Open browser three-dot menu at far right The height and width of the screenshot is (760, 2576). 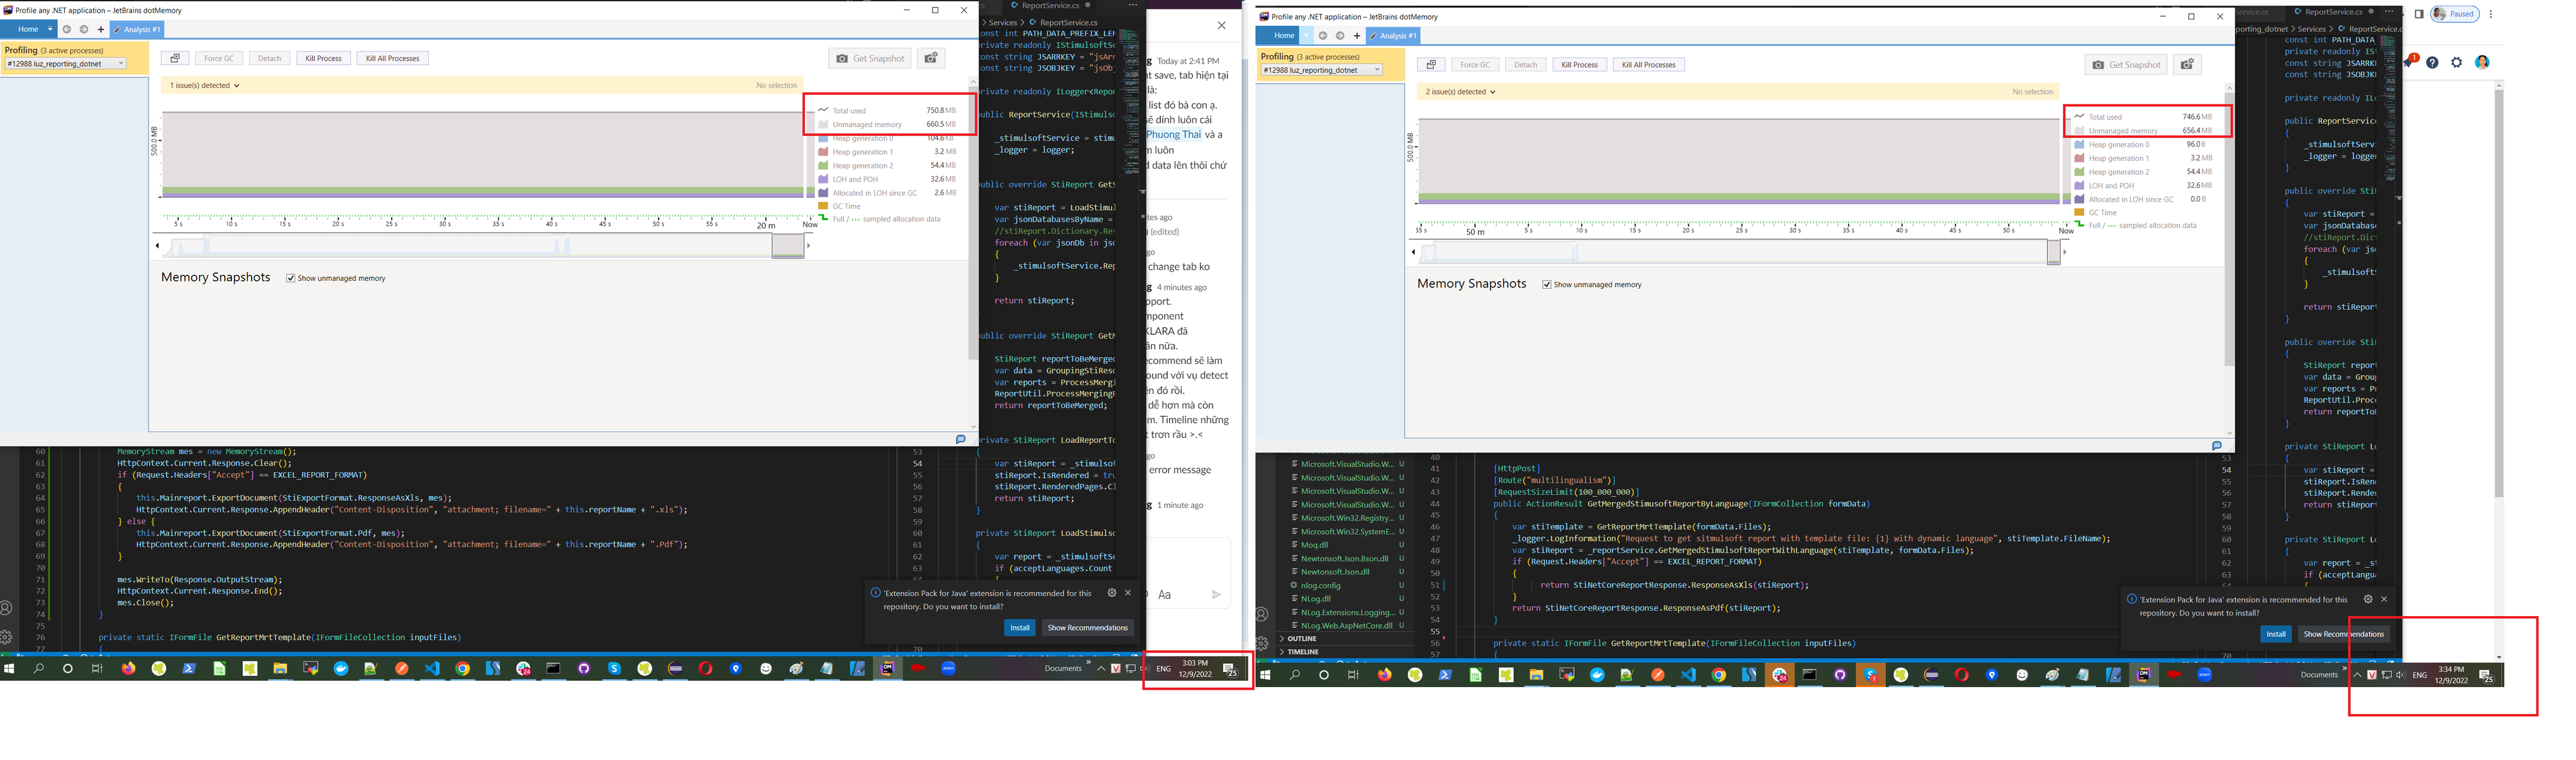pos(2491,14)
